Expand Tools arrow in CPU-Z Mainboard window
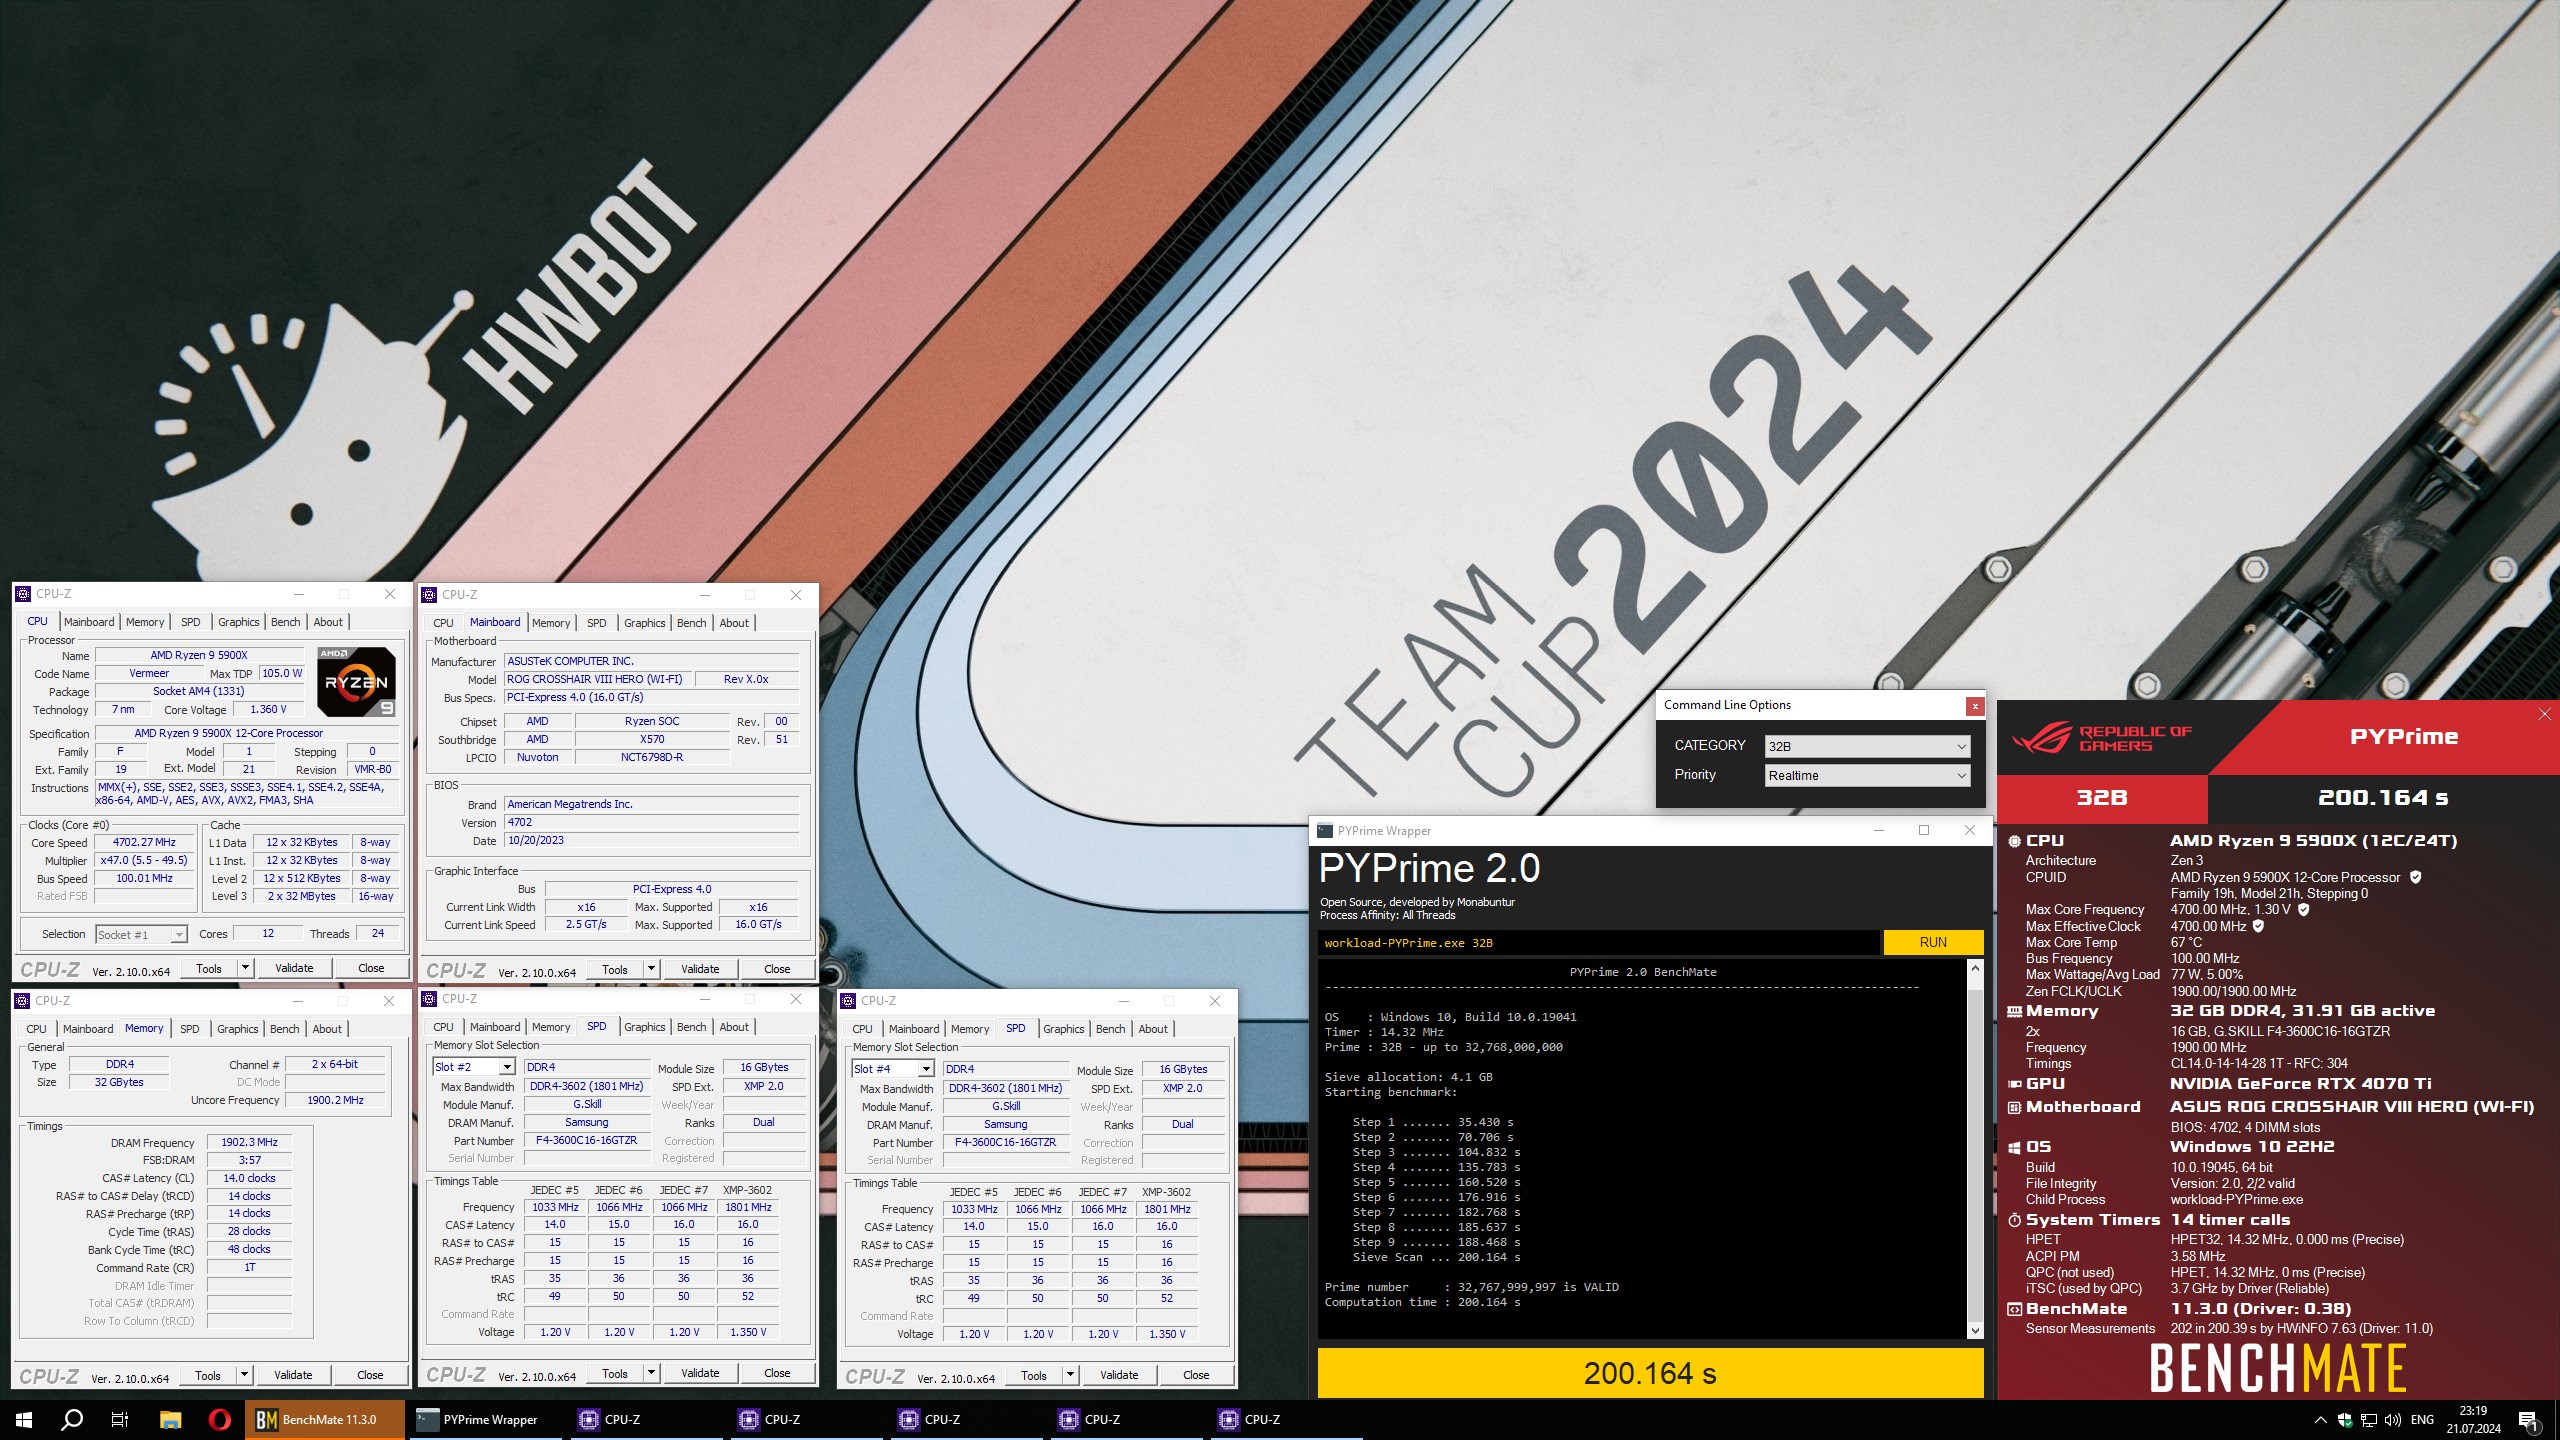 tap(651, 969)
